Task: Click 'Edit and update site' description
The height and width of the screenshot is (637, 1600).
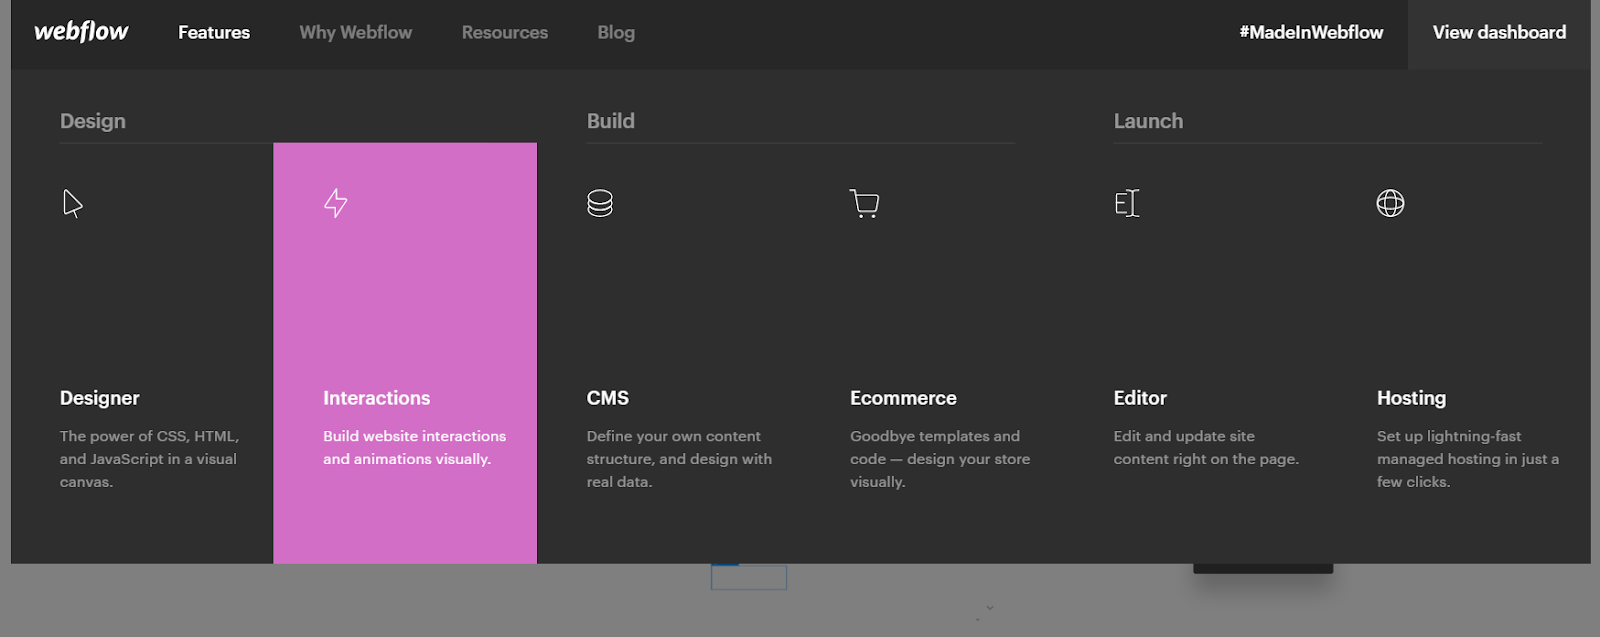Action: 1206,448
